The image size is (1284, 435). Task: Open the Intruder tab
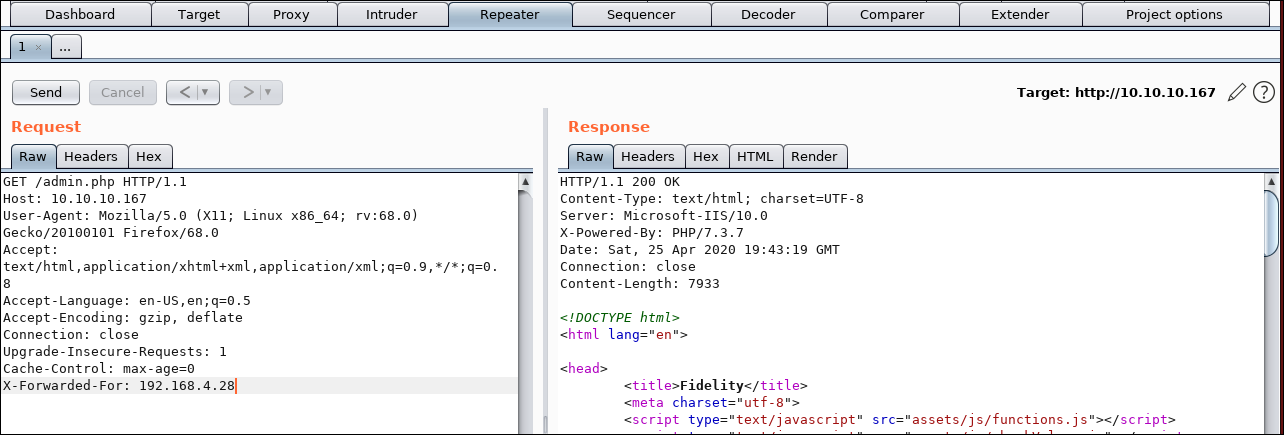393,15
